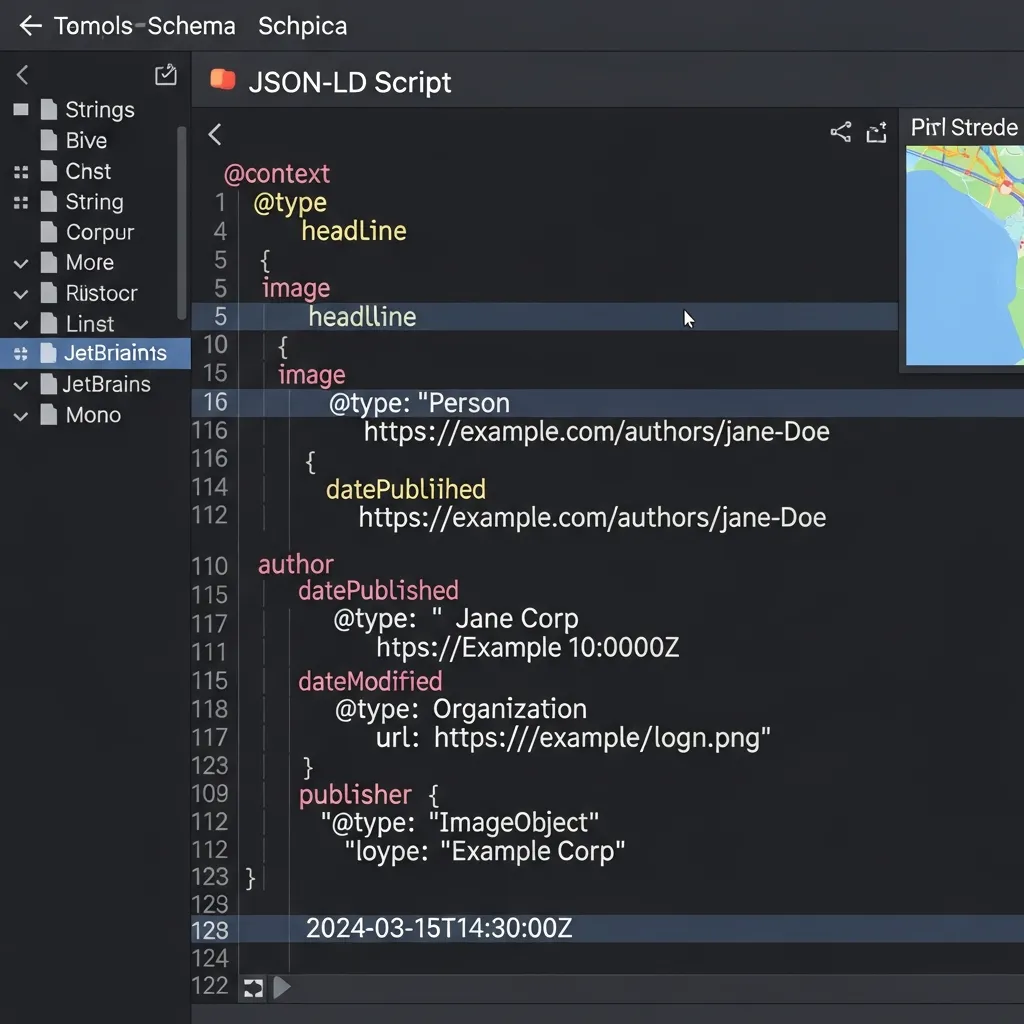Screen dimensions: 1024x1024
Task: Open the jane-Doe author URL on line 116
Action: point(596,432)
